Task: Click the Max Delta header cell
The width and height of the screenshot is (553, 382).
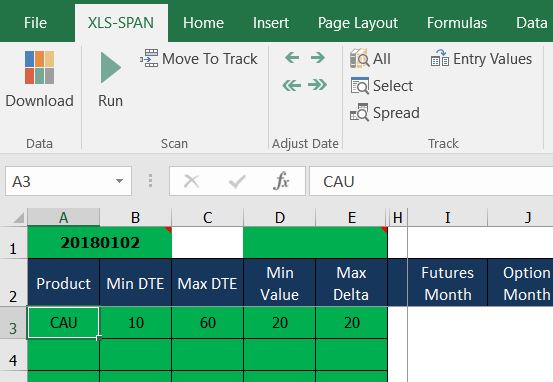Action: point(352,283)
